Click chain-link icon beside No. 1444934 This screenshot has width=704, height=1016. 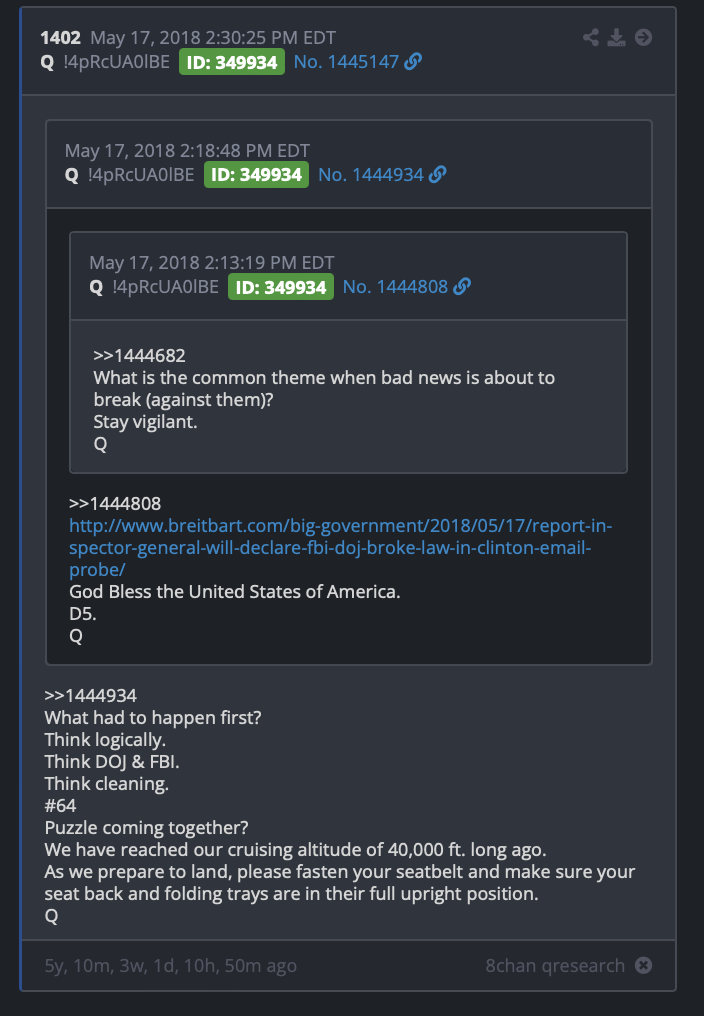[x=438, y=174]
